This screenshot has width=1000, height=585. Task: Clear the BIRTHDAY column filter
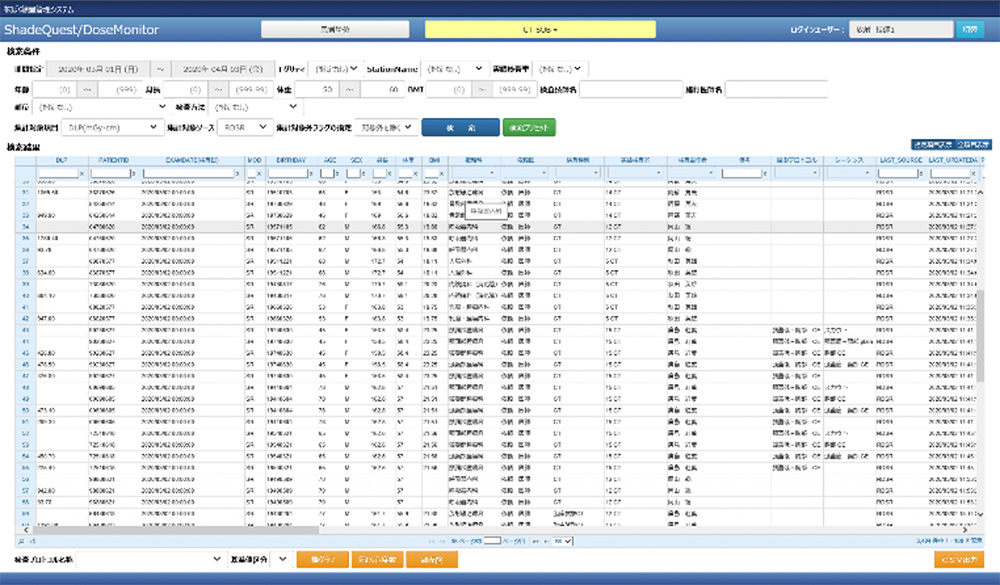[x=311, y=174]
